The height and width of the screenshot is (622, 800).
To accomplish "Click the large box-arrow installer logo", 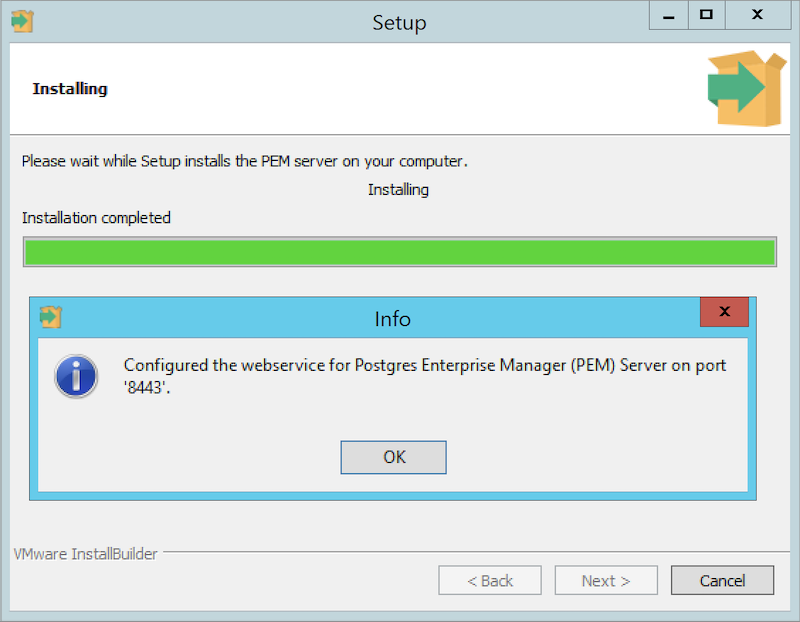I will (746, 88).
